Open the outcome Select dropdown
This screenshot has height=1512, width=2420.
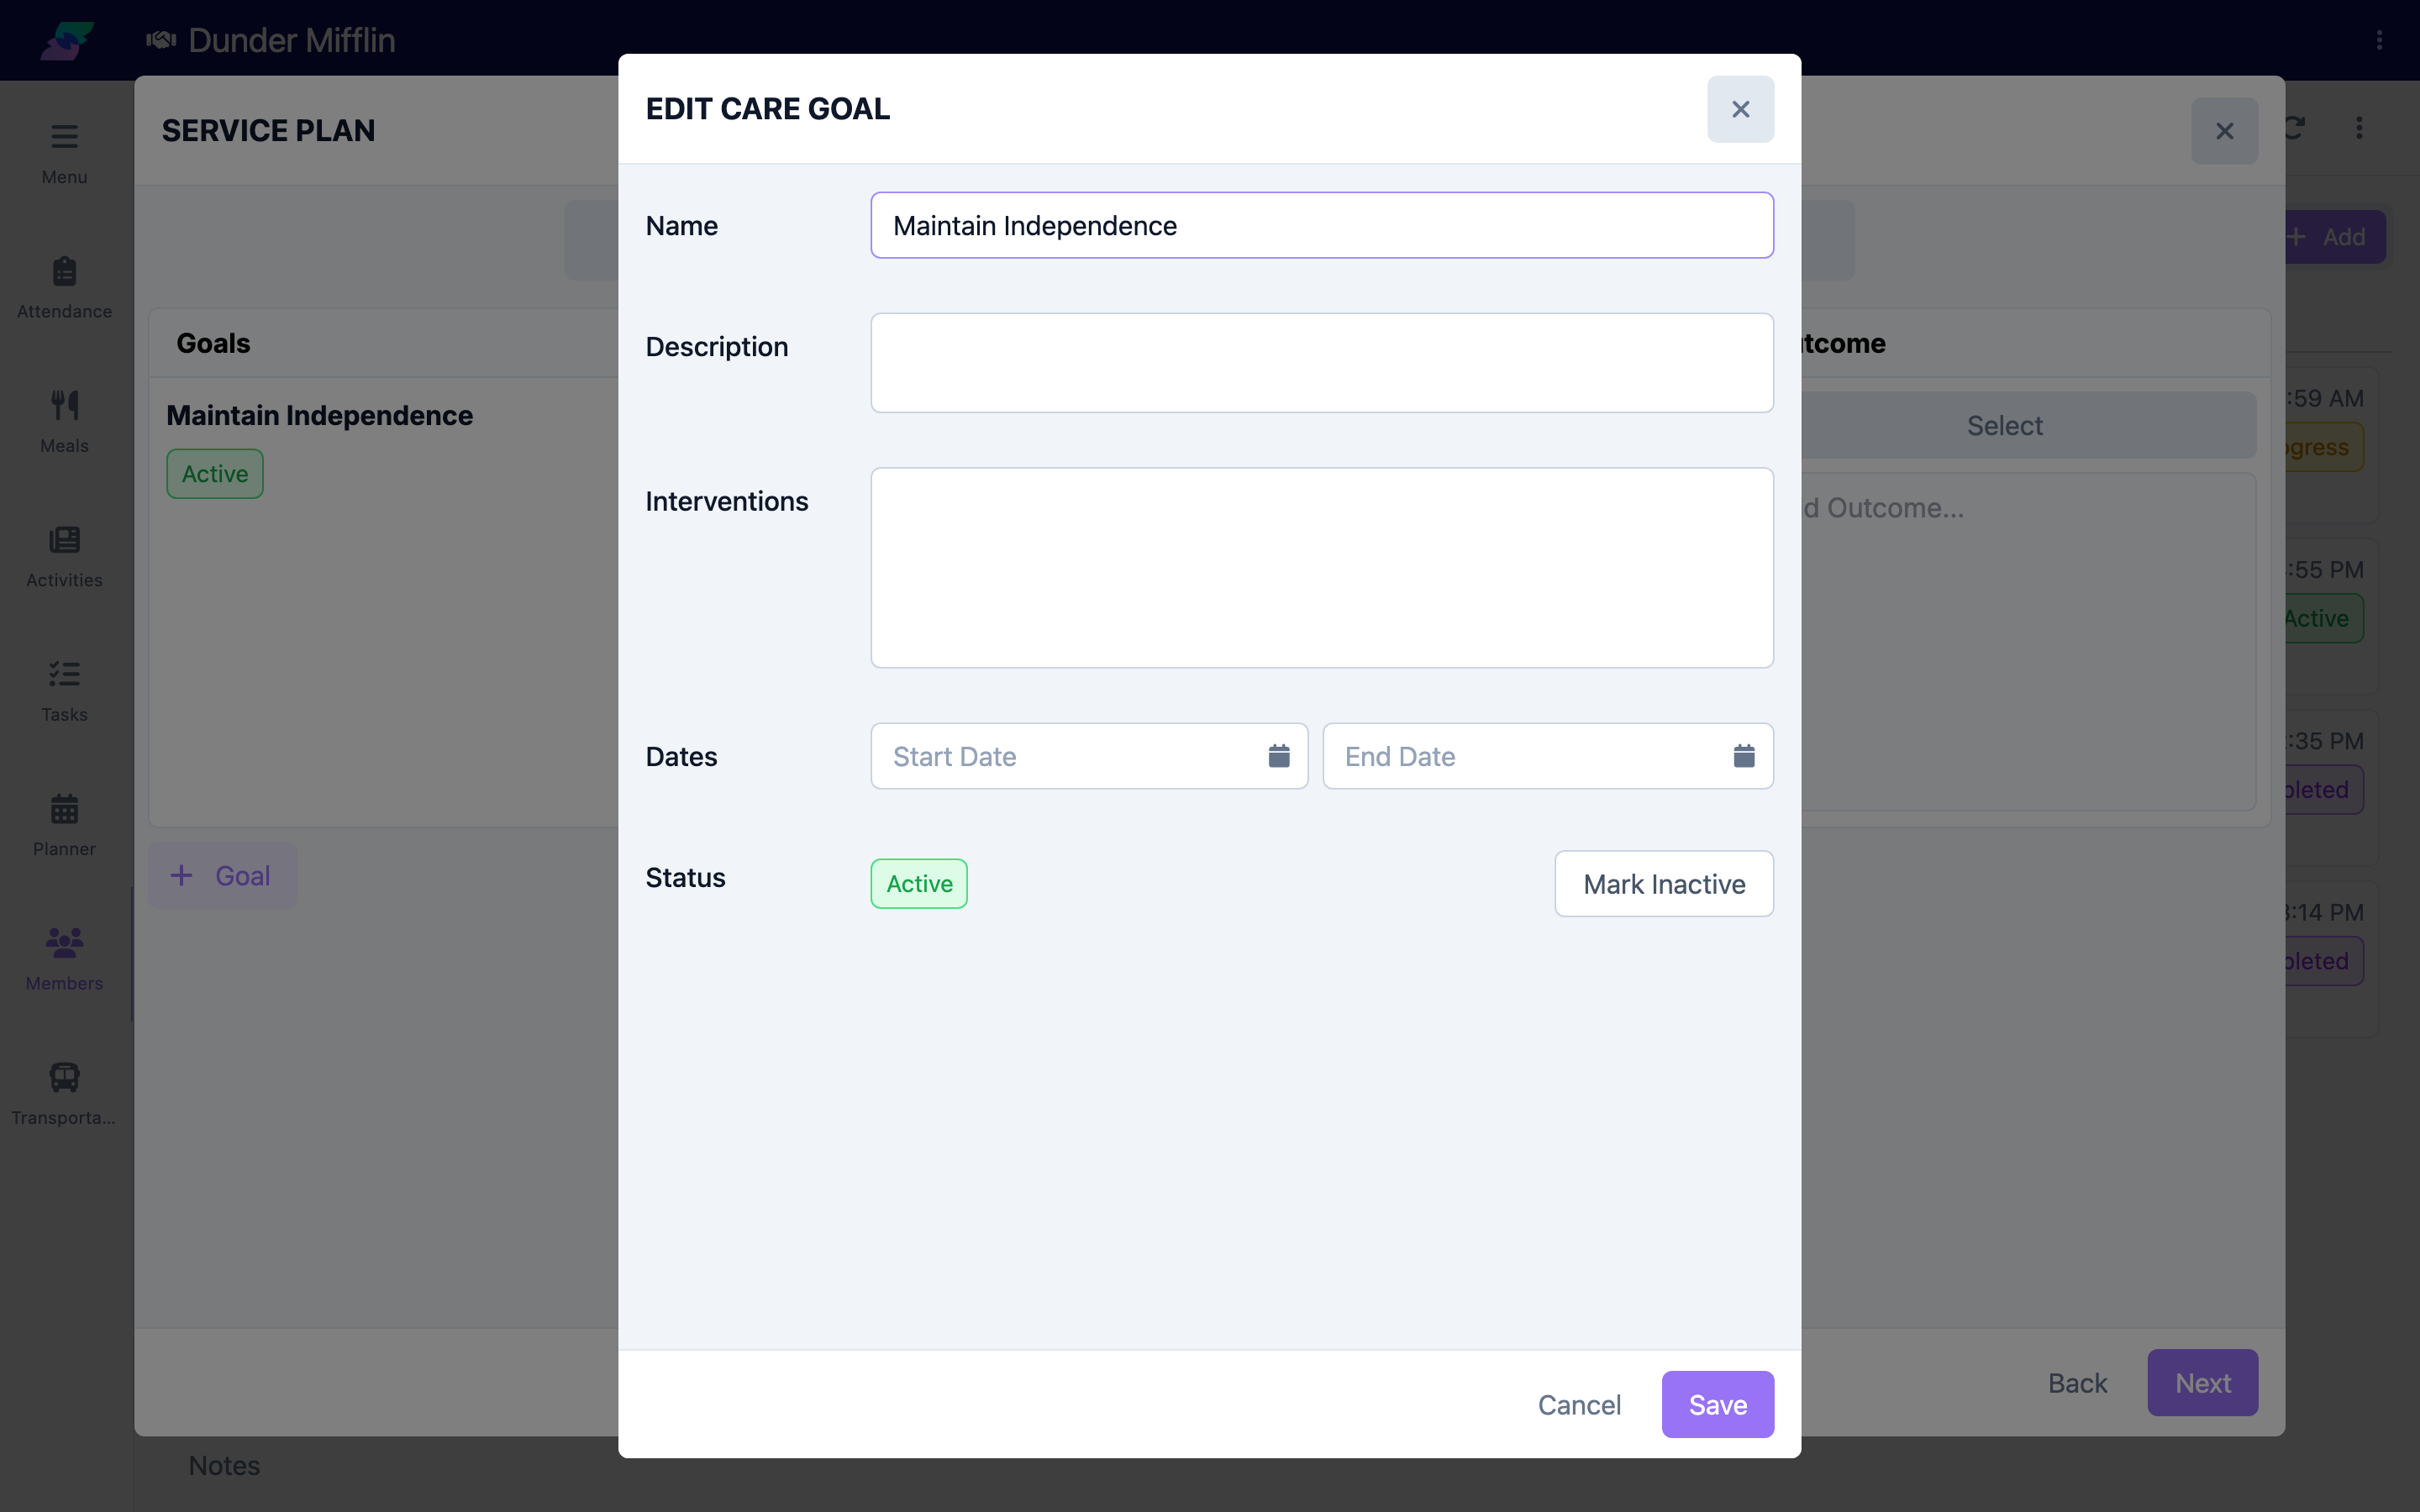pos(2029,425)
